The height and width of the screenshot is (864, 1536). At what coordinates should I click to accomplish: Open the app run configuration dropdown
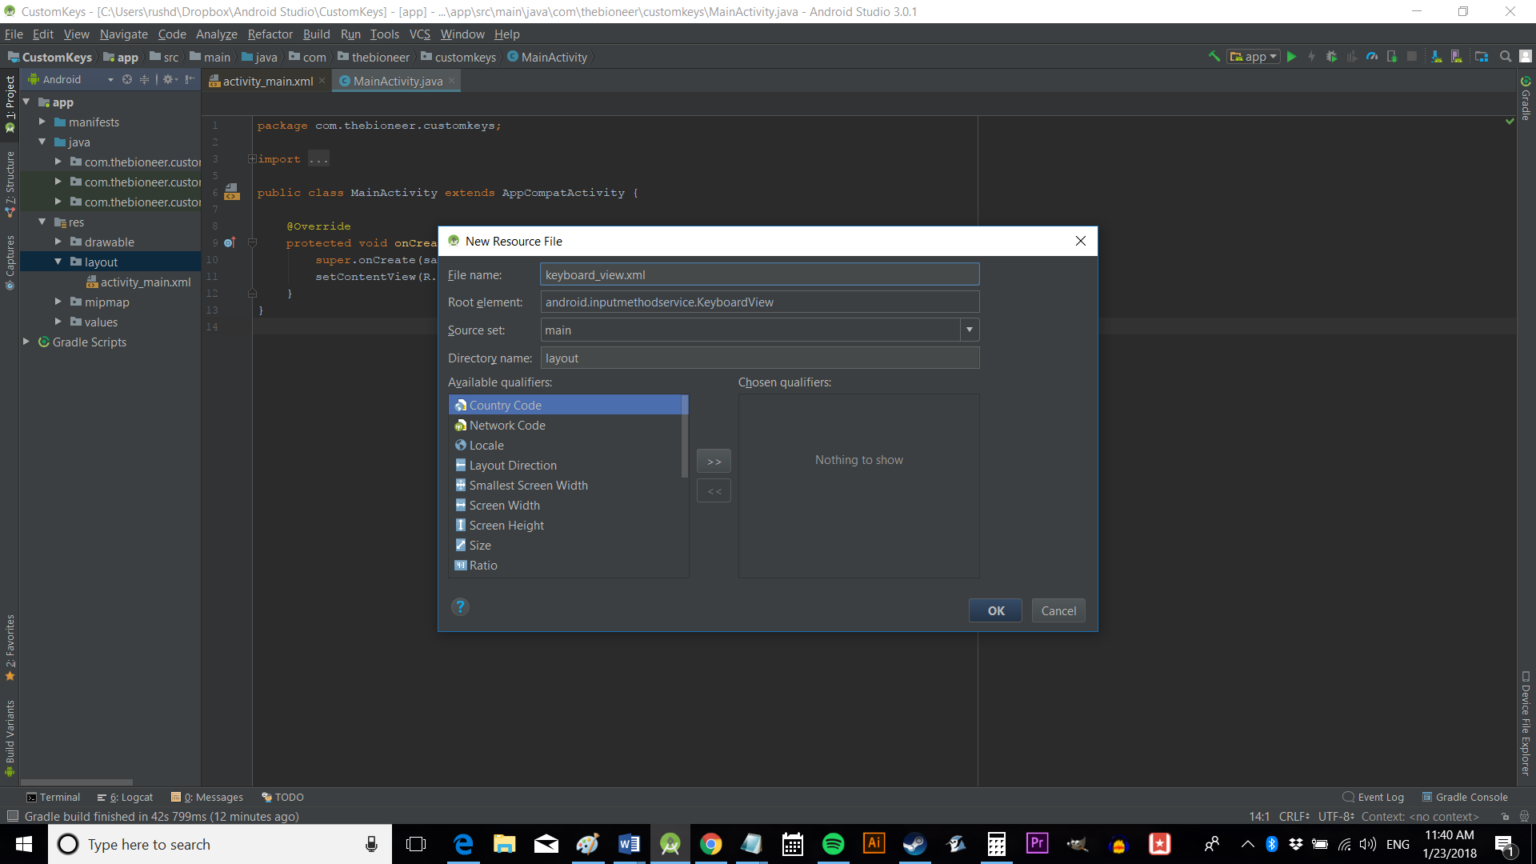(1254, 57)
